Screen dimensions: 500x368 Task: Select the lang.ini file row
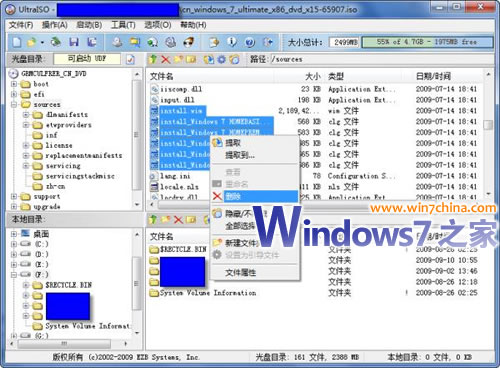tap(175, 176)
